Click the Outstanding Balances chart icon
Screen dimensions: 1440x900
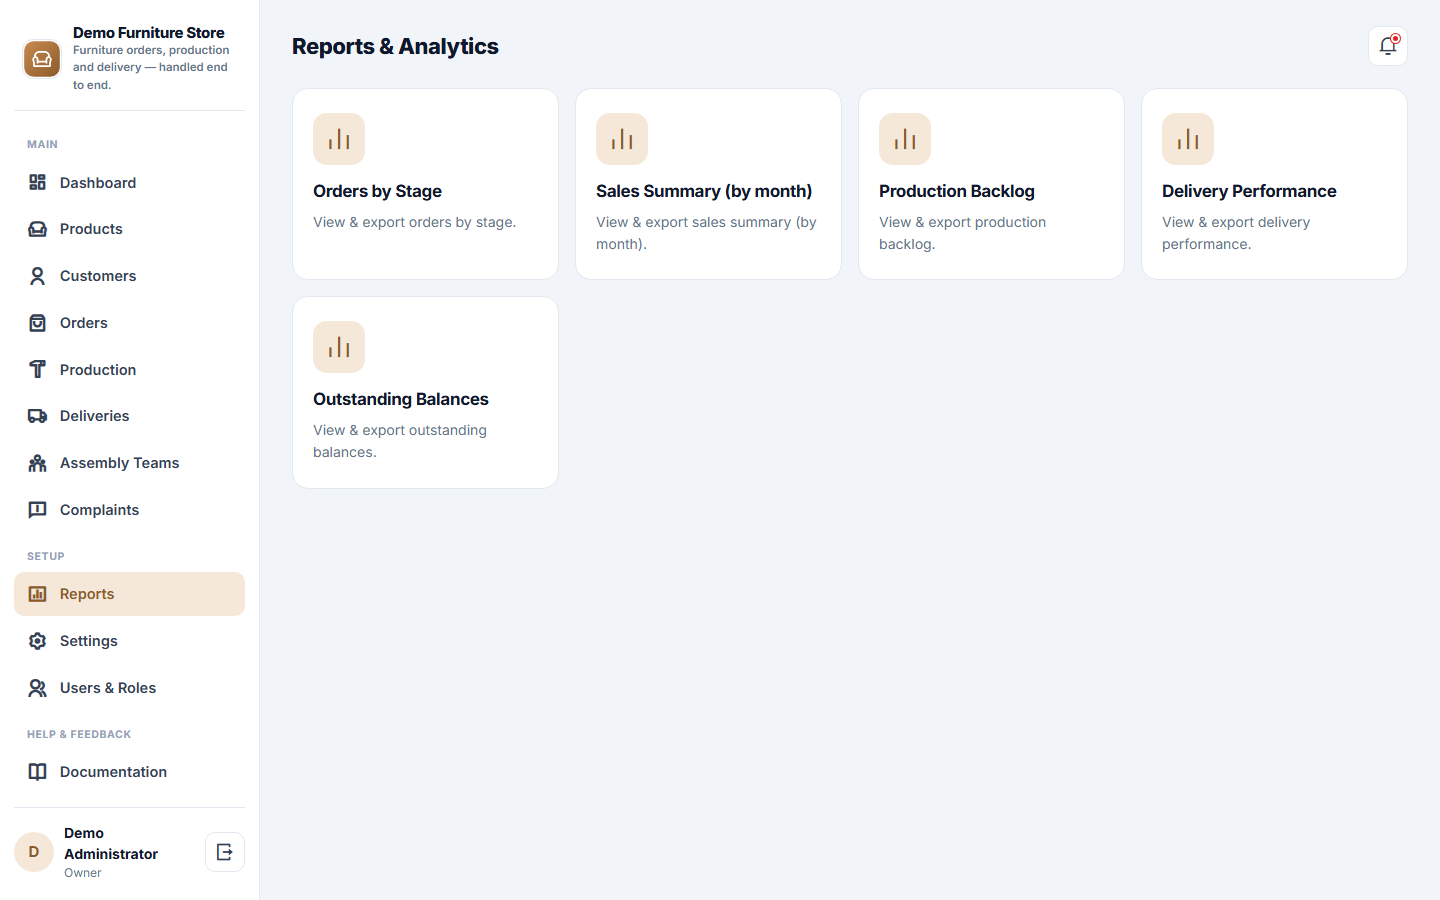pyautogui.click(x=339, y=347)
